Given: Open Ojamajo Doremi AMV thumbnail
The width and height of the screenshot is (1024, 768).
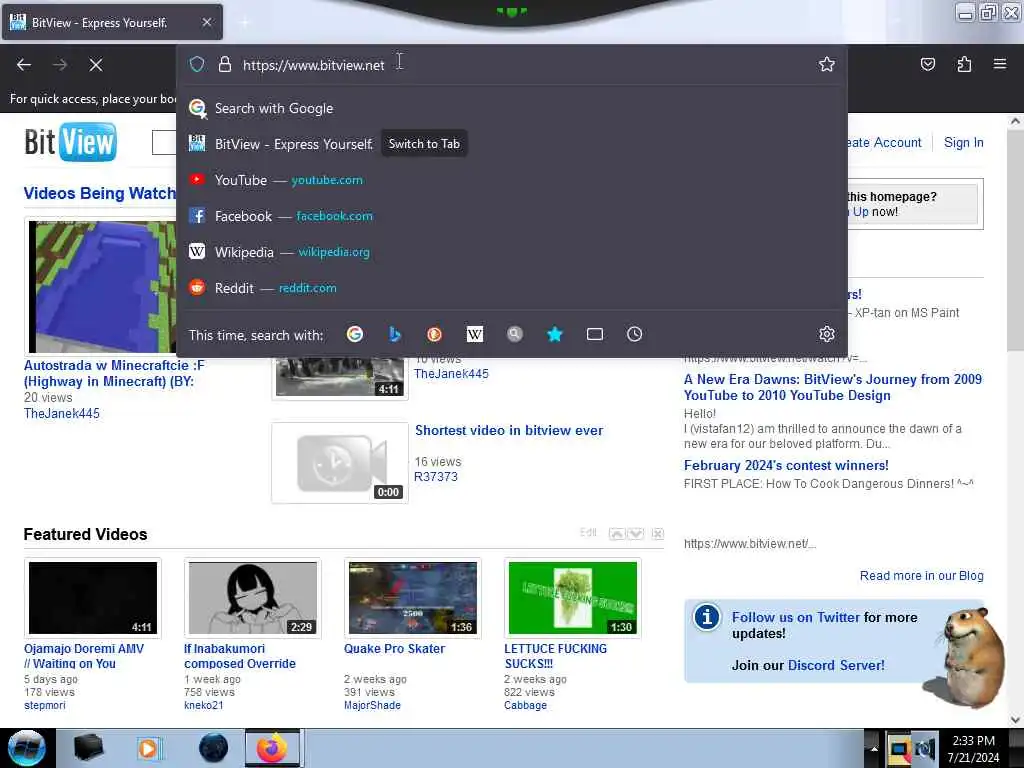Looking at the screenshot, I should tap(93, 598).
